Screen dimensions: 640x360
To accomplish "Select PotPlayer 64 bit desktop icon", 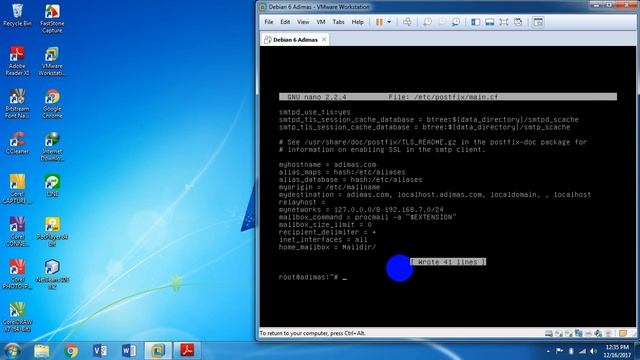I will pos(52,232).
